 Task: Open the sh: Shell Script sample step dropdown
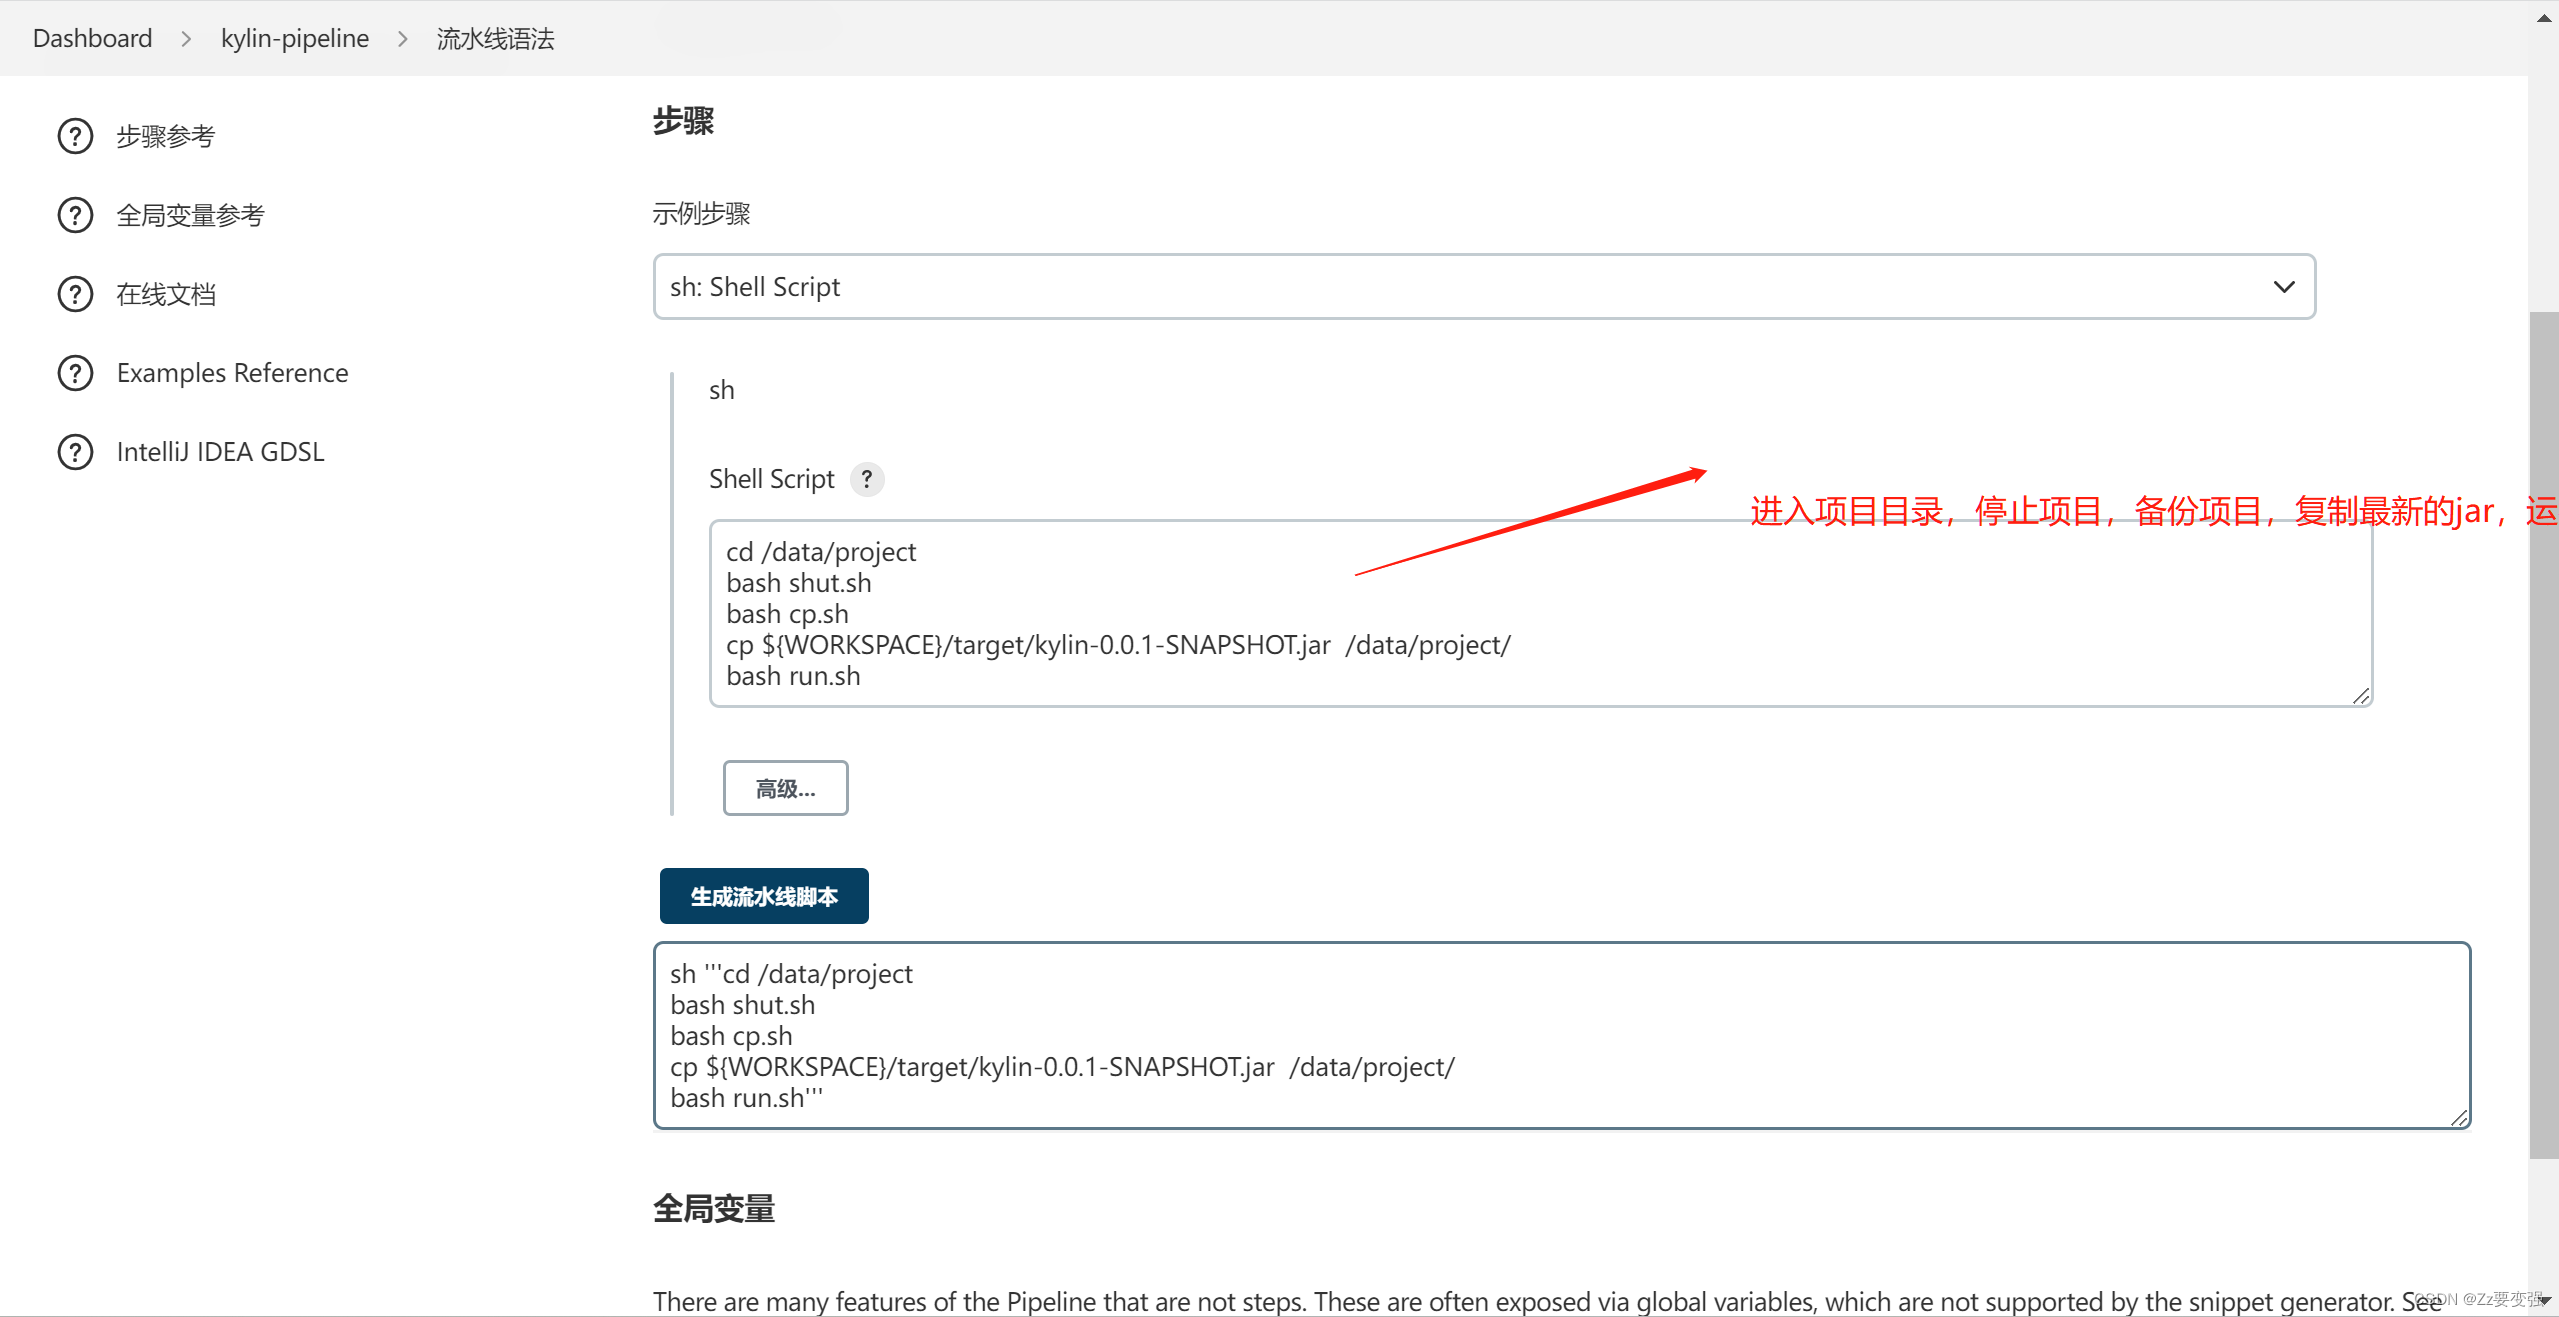(1480, 287)
